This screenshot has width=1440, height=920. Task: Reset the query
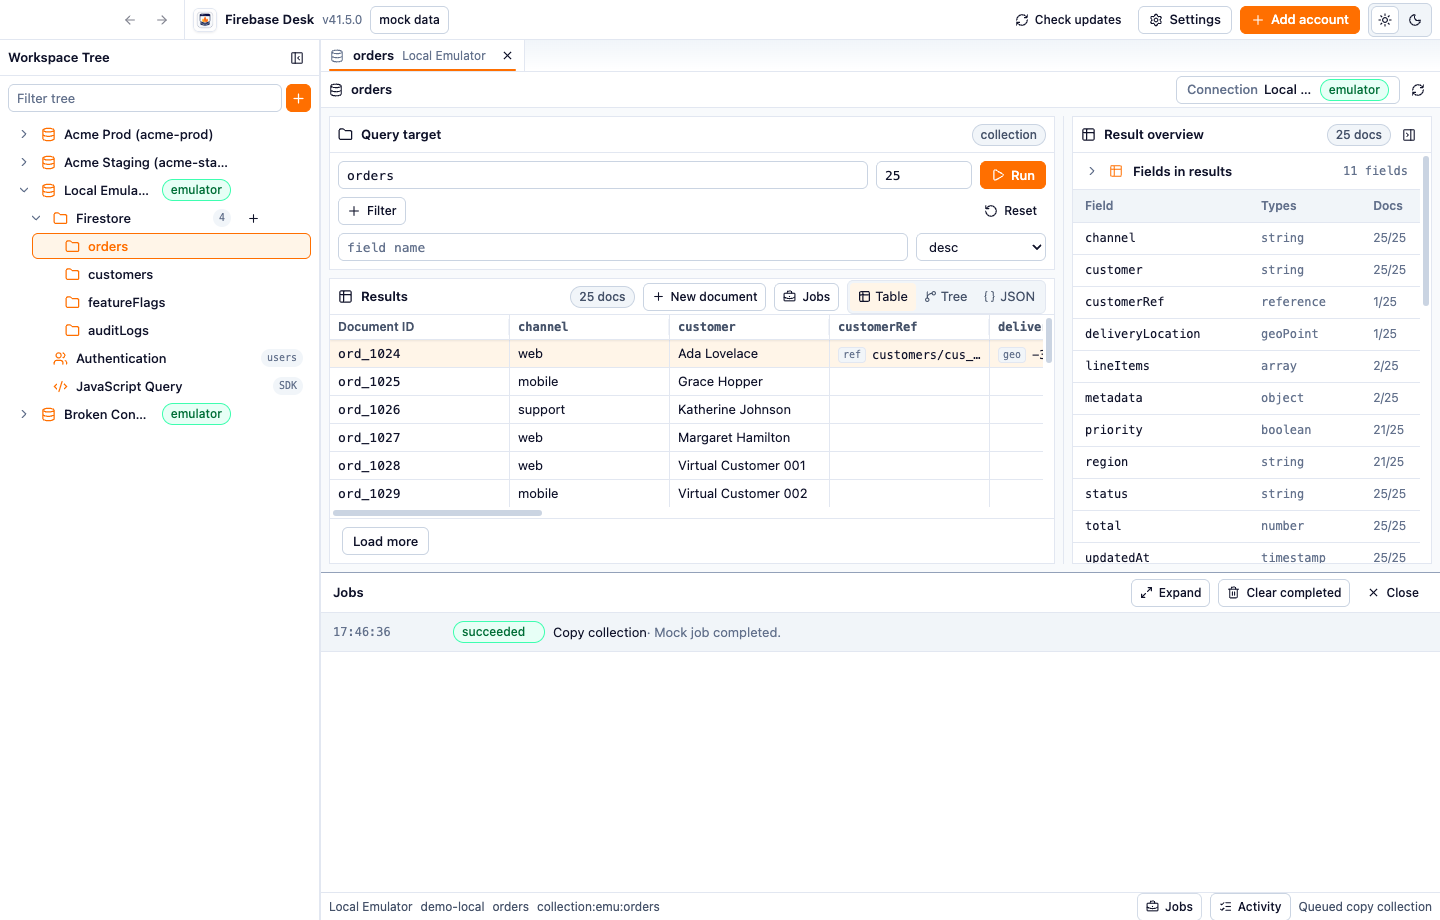click(1011, 211)
